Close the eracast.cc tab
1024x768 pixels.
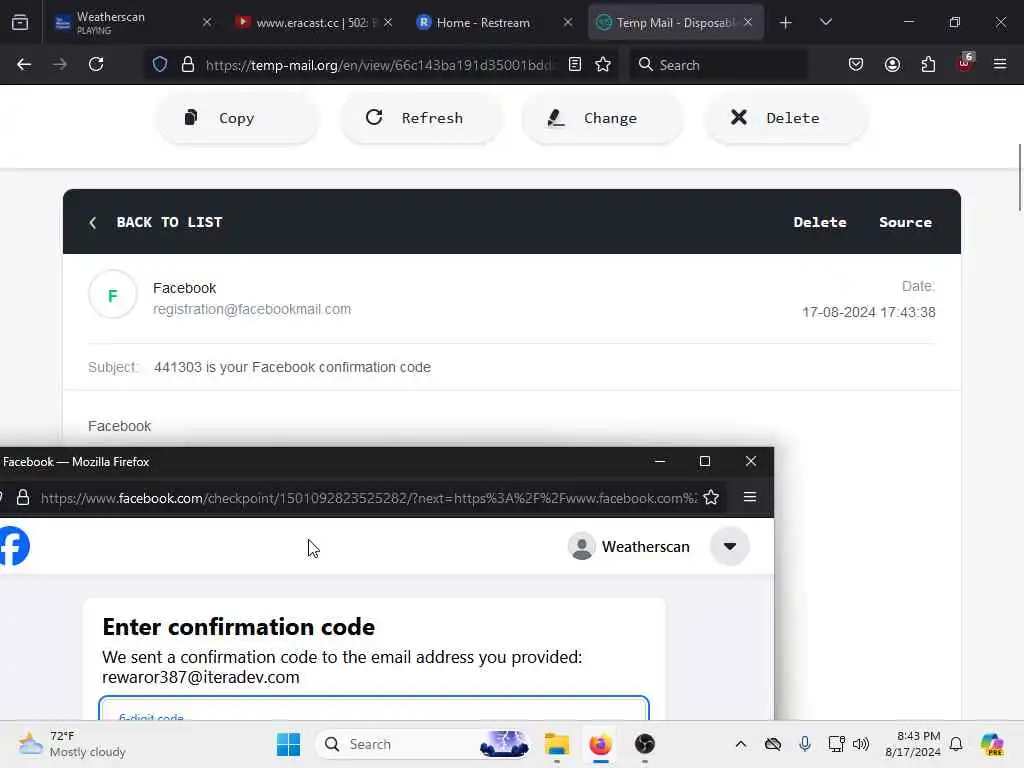point(388,23)
